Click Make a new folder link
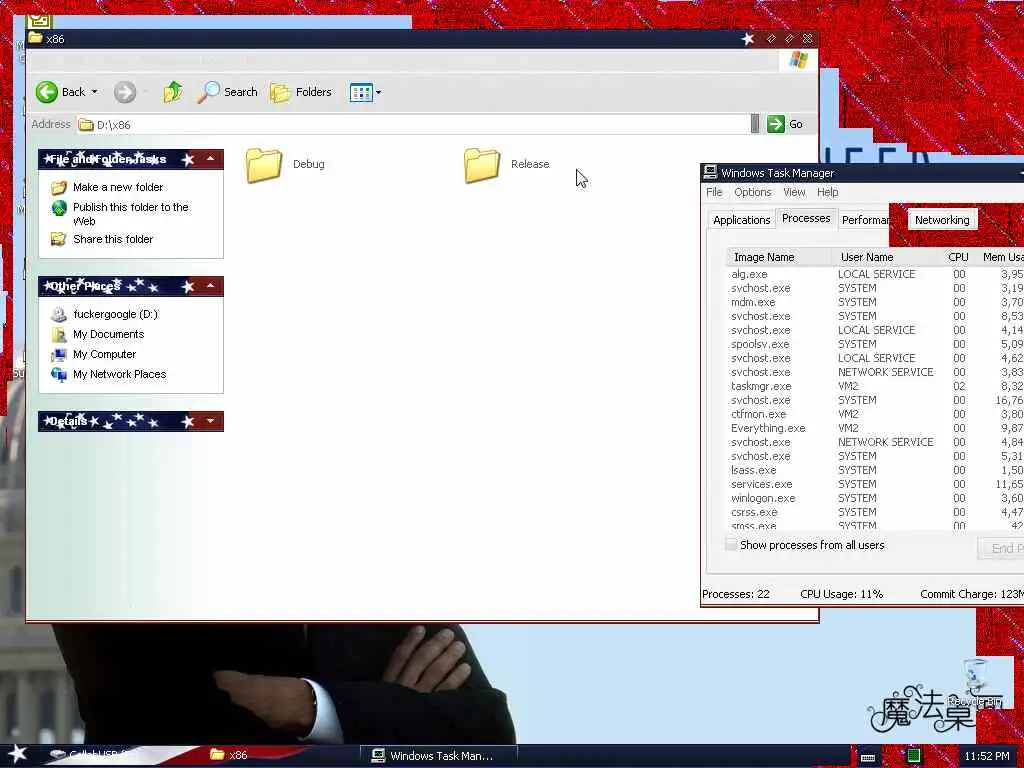The width and height of the screenshot is (1024, 768). pos(118,187)
